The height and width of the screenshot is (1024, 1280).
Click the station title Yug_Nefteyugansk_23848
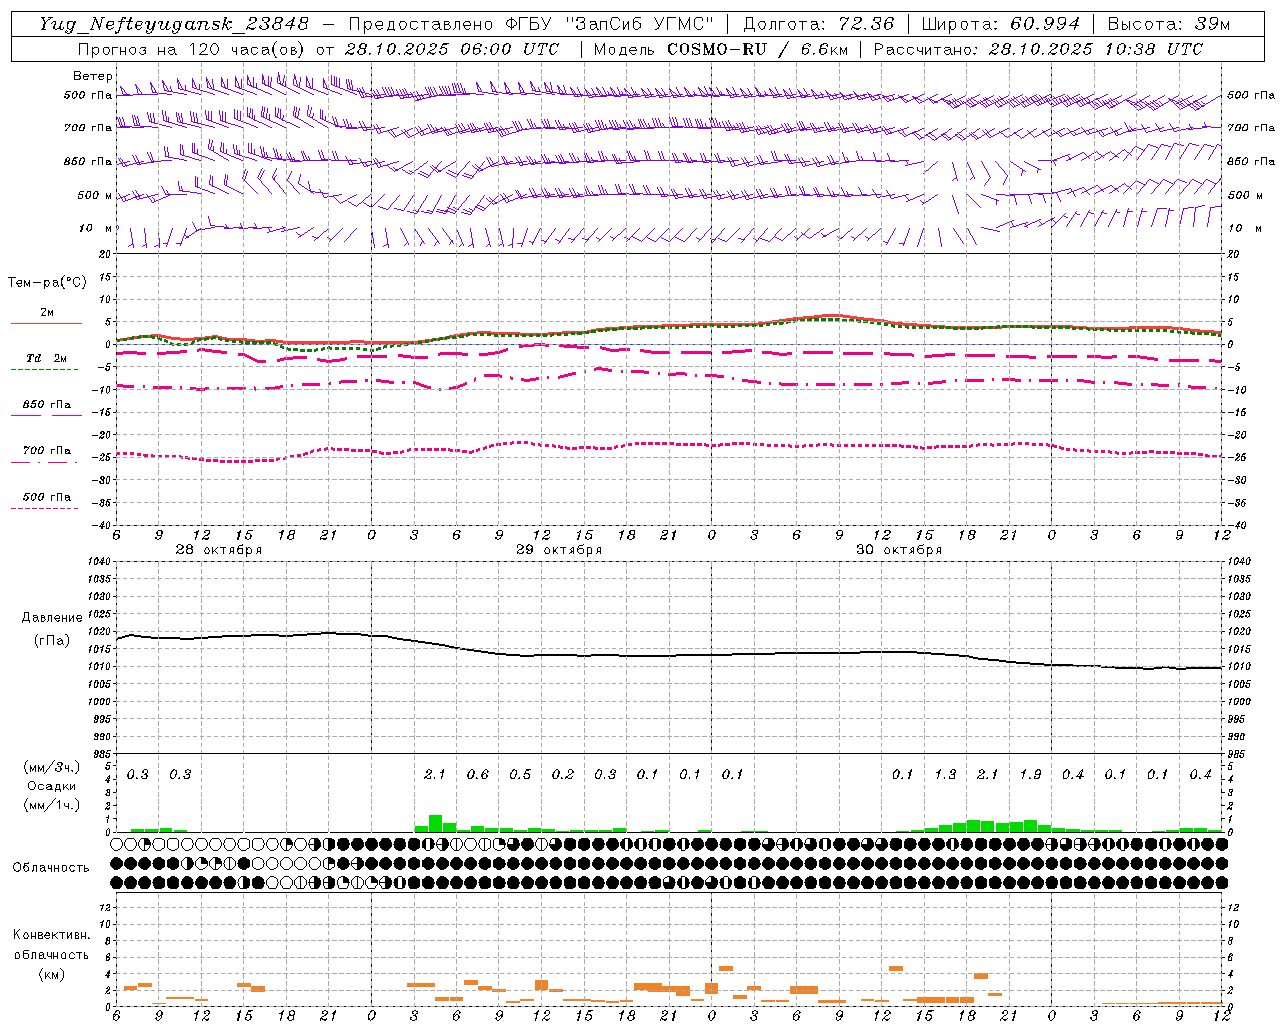point(174,24)
